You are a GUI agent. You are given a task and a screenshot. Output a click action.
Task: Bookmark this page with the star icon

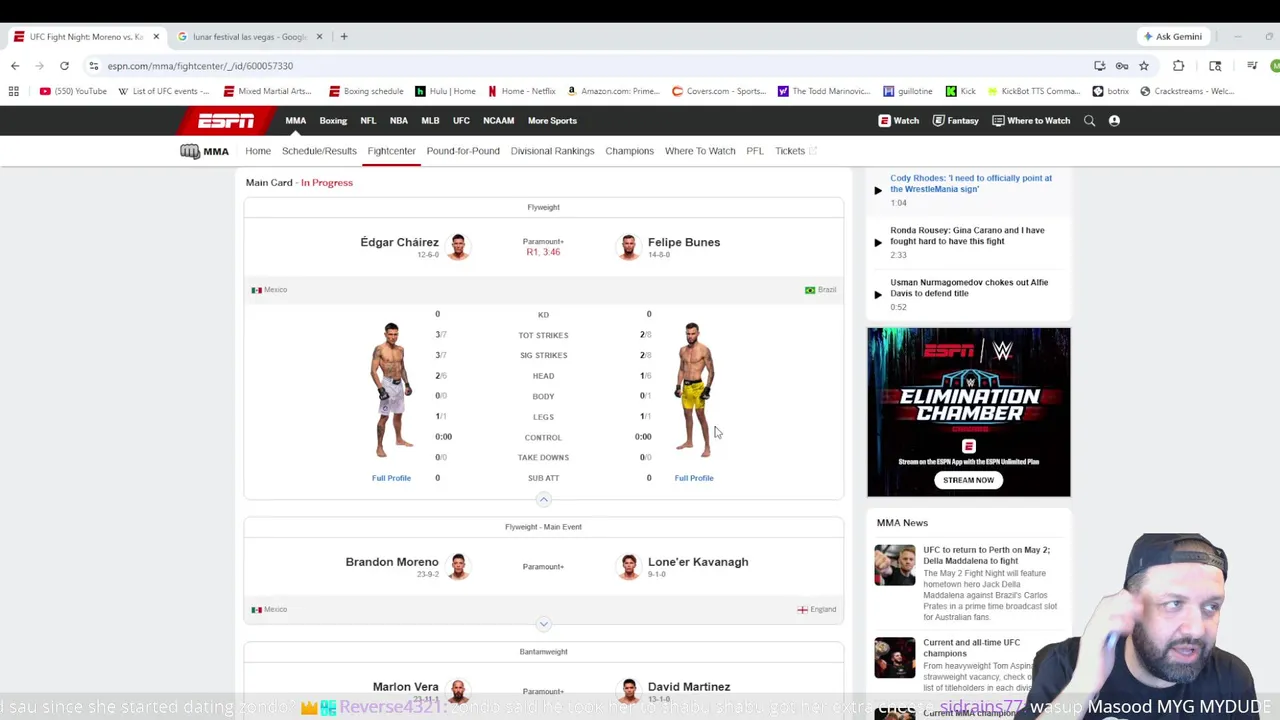(1144, 66)
